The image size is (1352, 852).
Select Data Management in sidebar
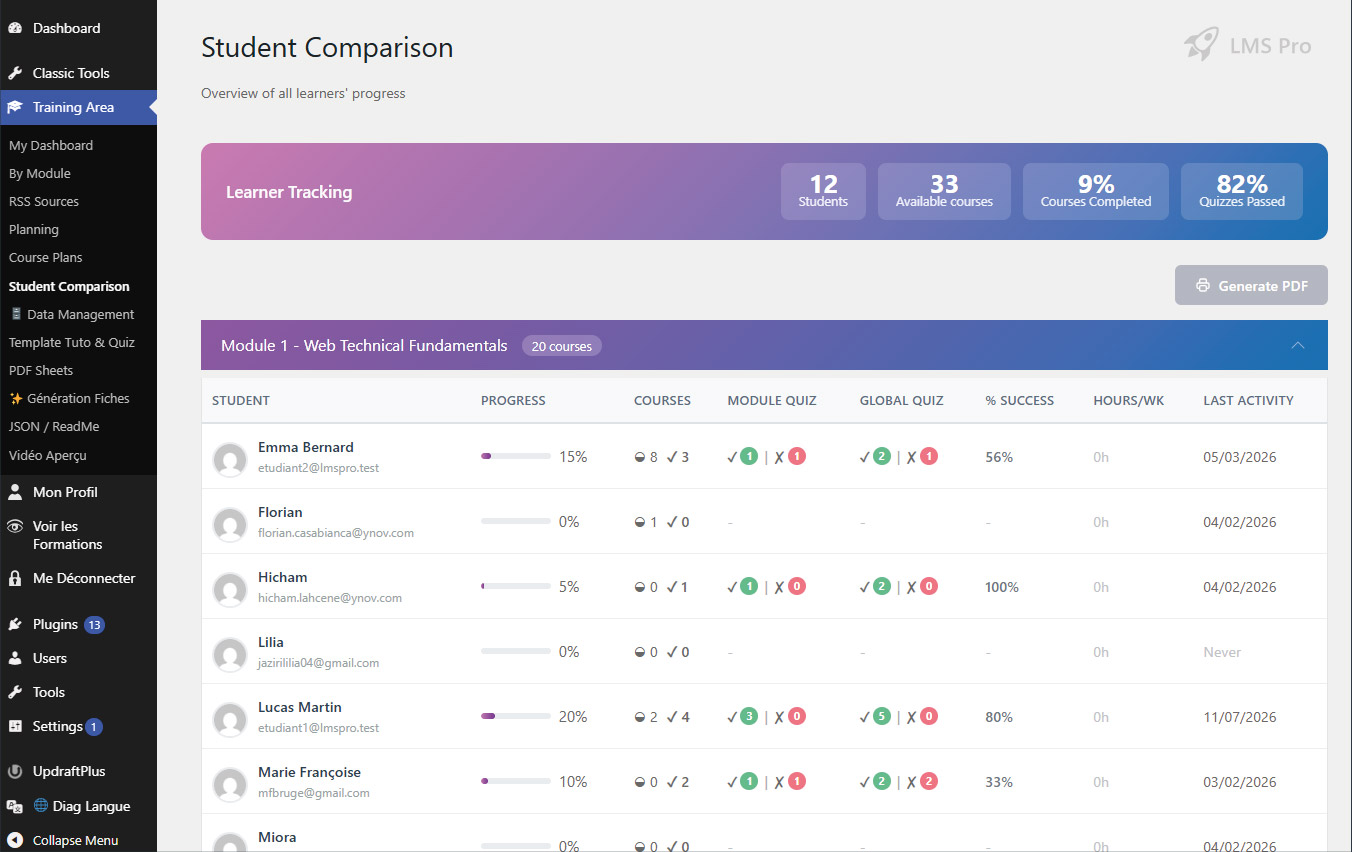pos(72,314)
